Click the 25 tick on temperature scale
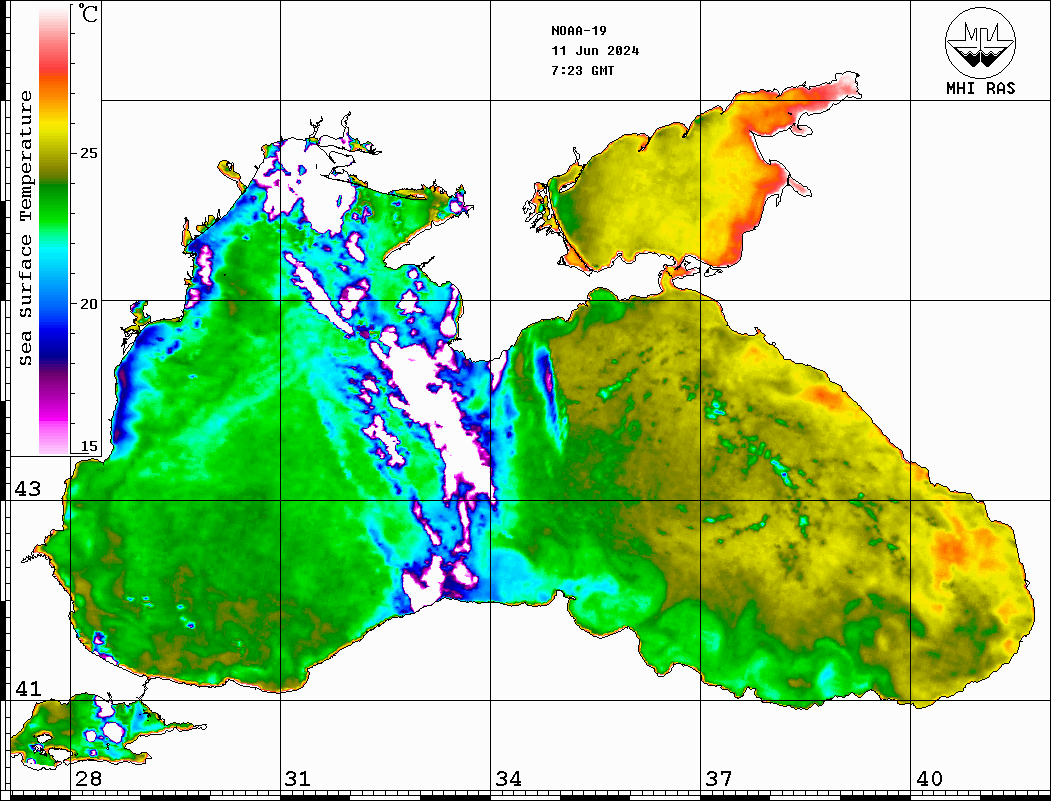 (x=89, y=153)
